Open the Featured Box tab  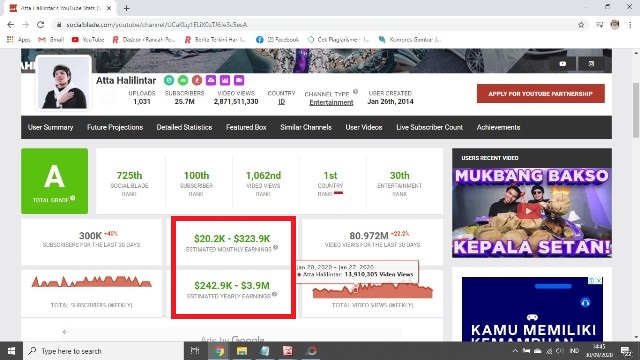point(246,127)
